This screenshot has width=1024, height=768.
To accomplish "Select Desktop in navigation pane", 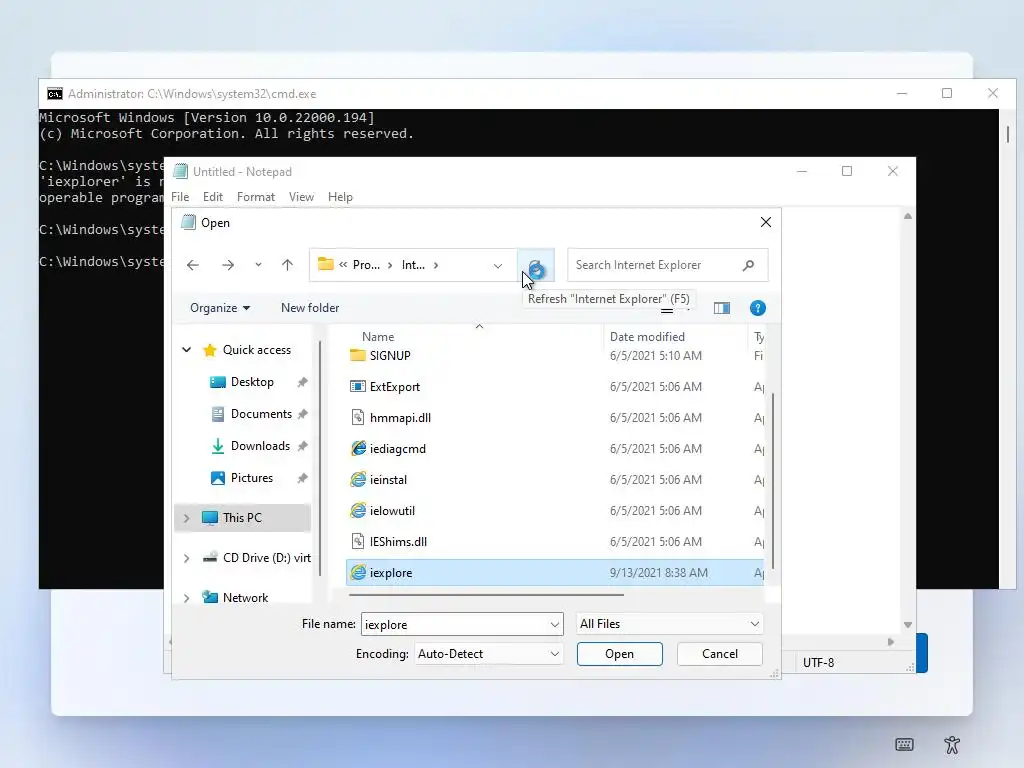I will point(252,382).
